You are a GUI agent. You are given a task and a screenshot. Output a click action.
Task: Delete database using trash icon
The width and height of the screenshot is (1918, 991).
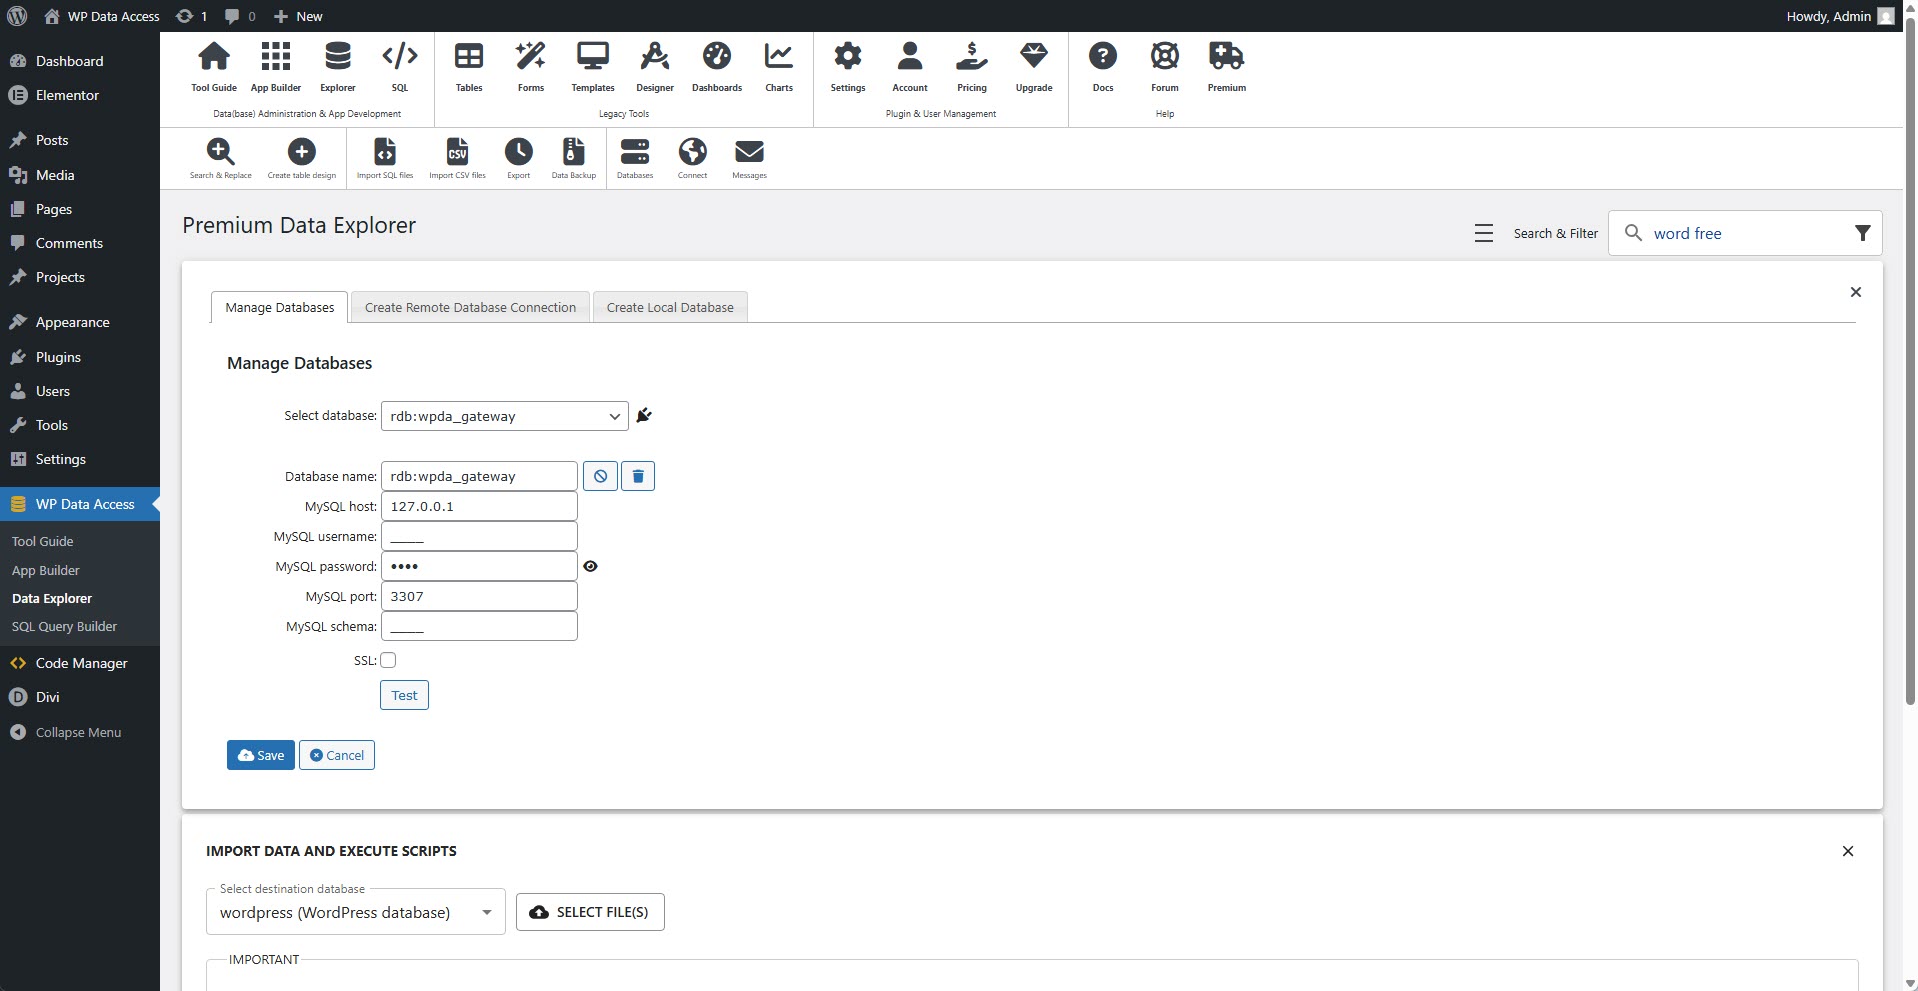click(638, 476)
